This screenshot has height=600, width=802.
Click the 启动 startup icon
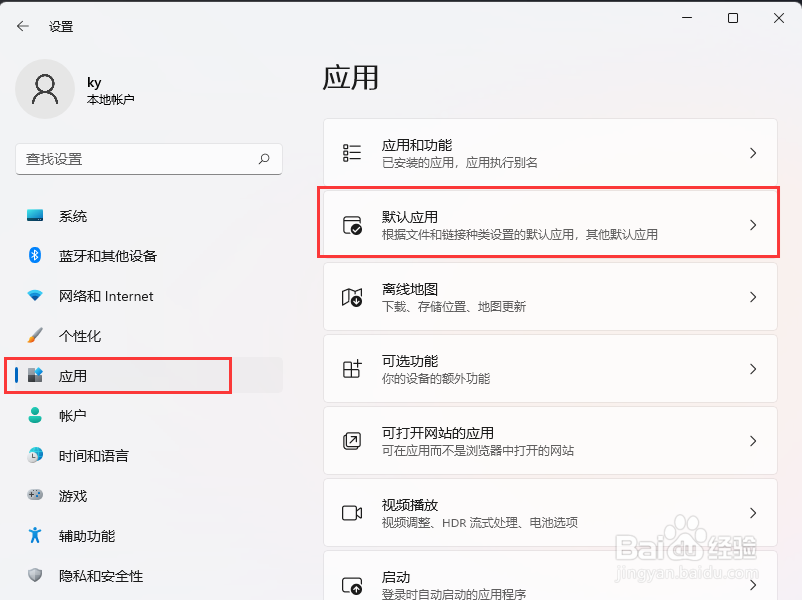click(x=352, y=586)
